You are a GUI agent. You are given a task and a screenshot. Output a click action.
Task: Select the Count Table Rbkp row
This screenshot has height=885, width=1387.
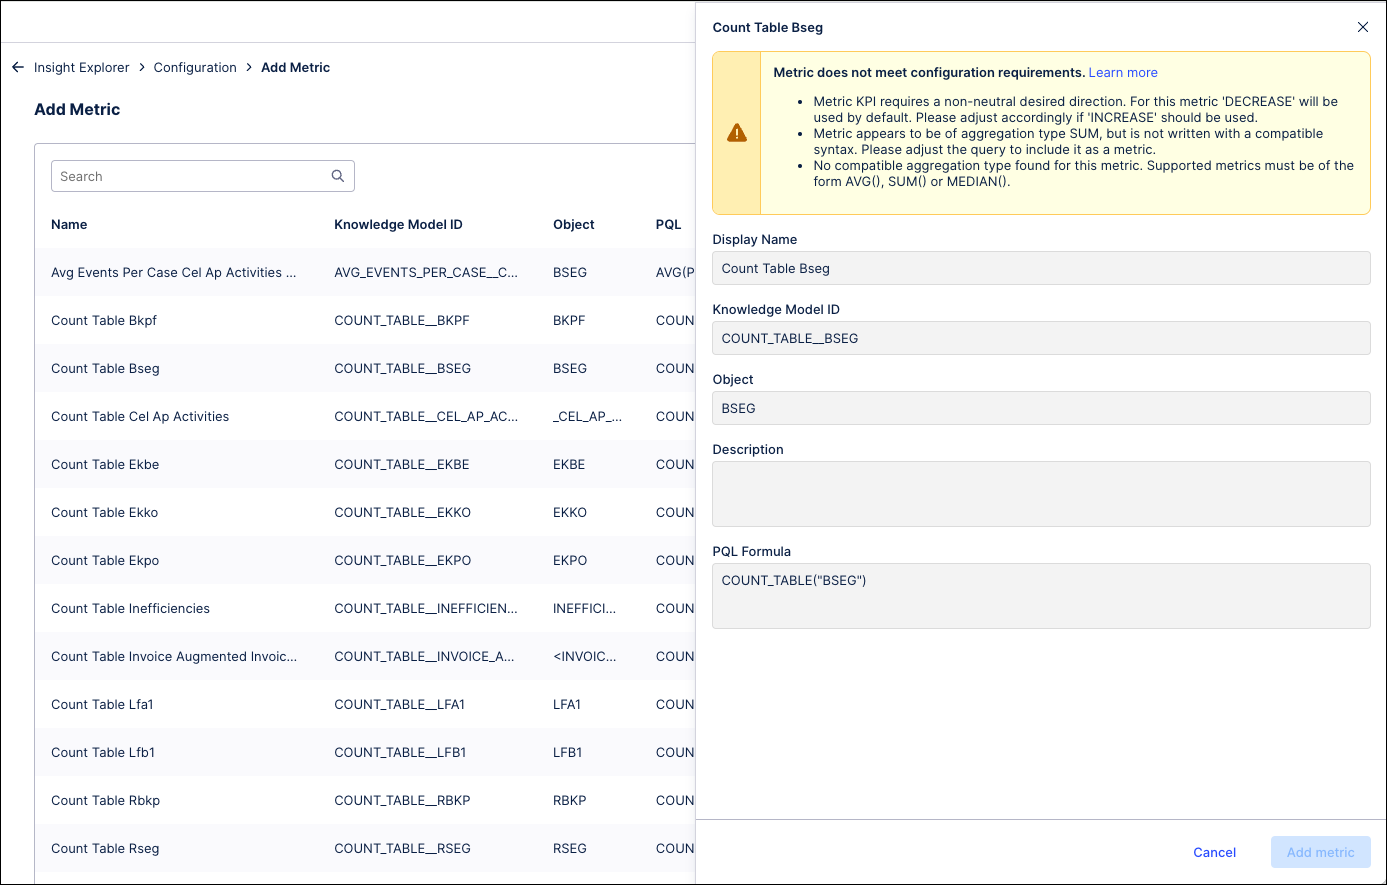coord(365,800)
